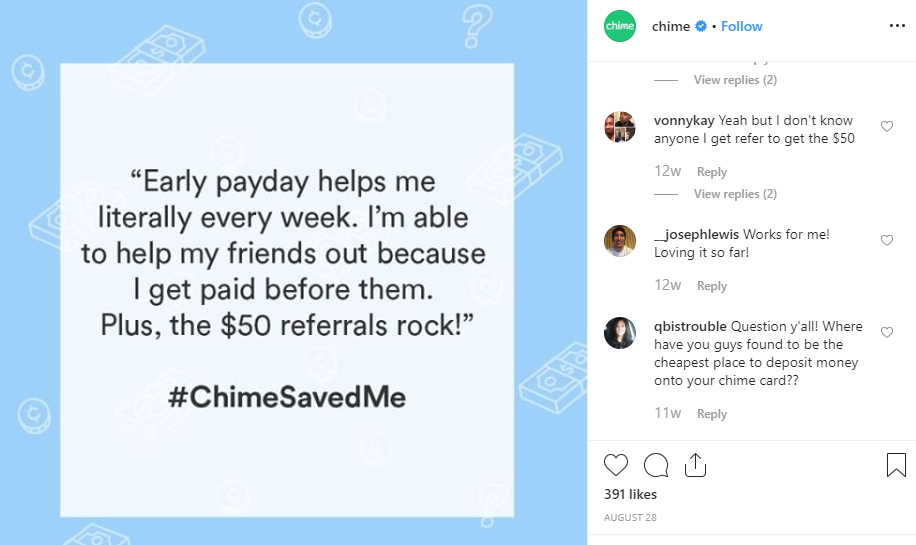Click the chime green profile logo
Viewport: 916px width, 545px height.
(620, 26)
